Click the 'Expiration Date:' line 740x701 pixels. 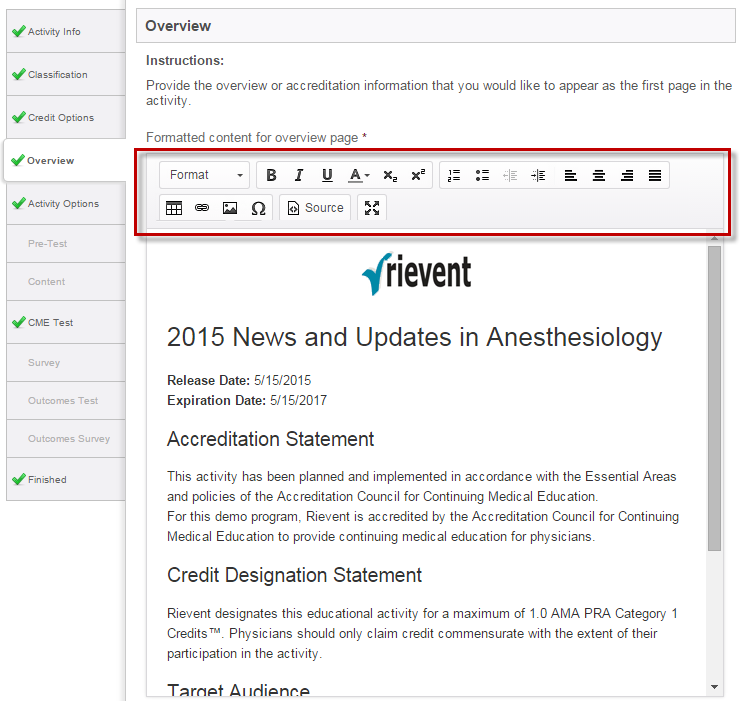pyautogui.click(x=247, y=401)
